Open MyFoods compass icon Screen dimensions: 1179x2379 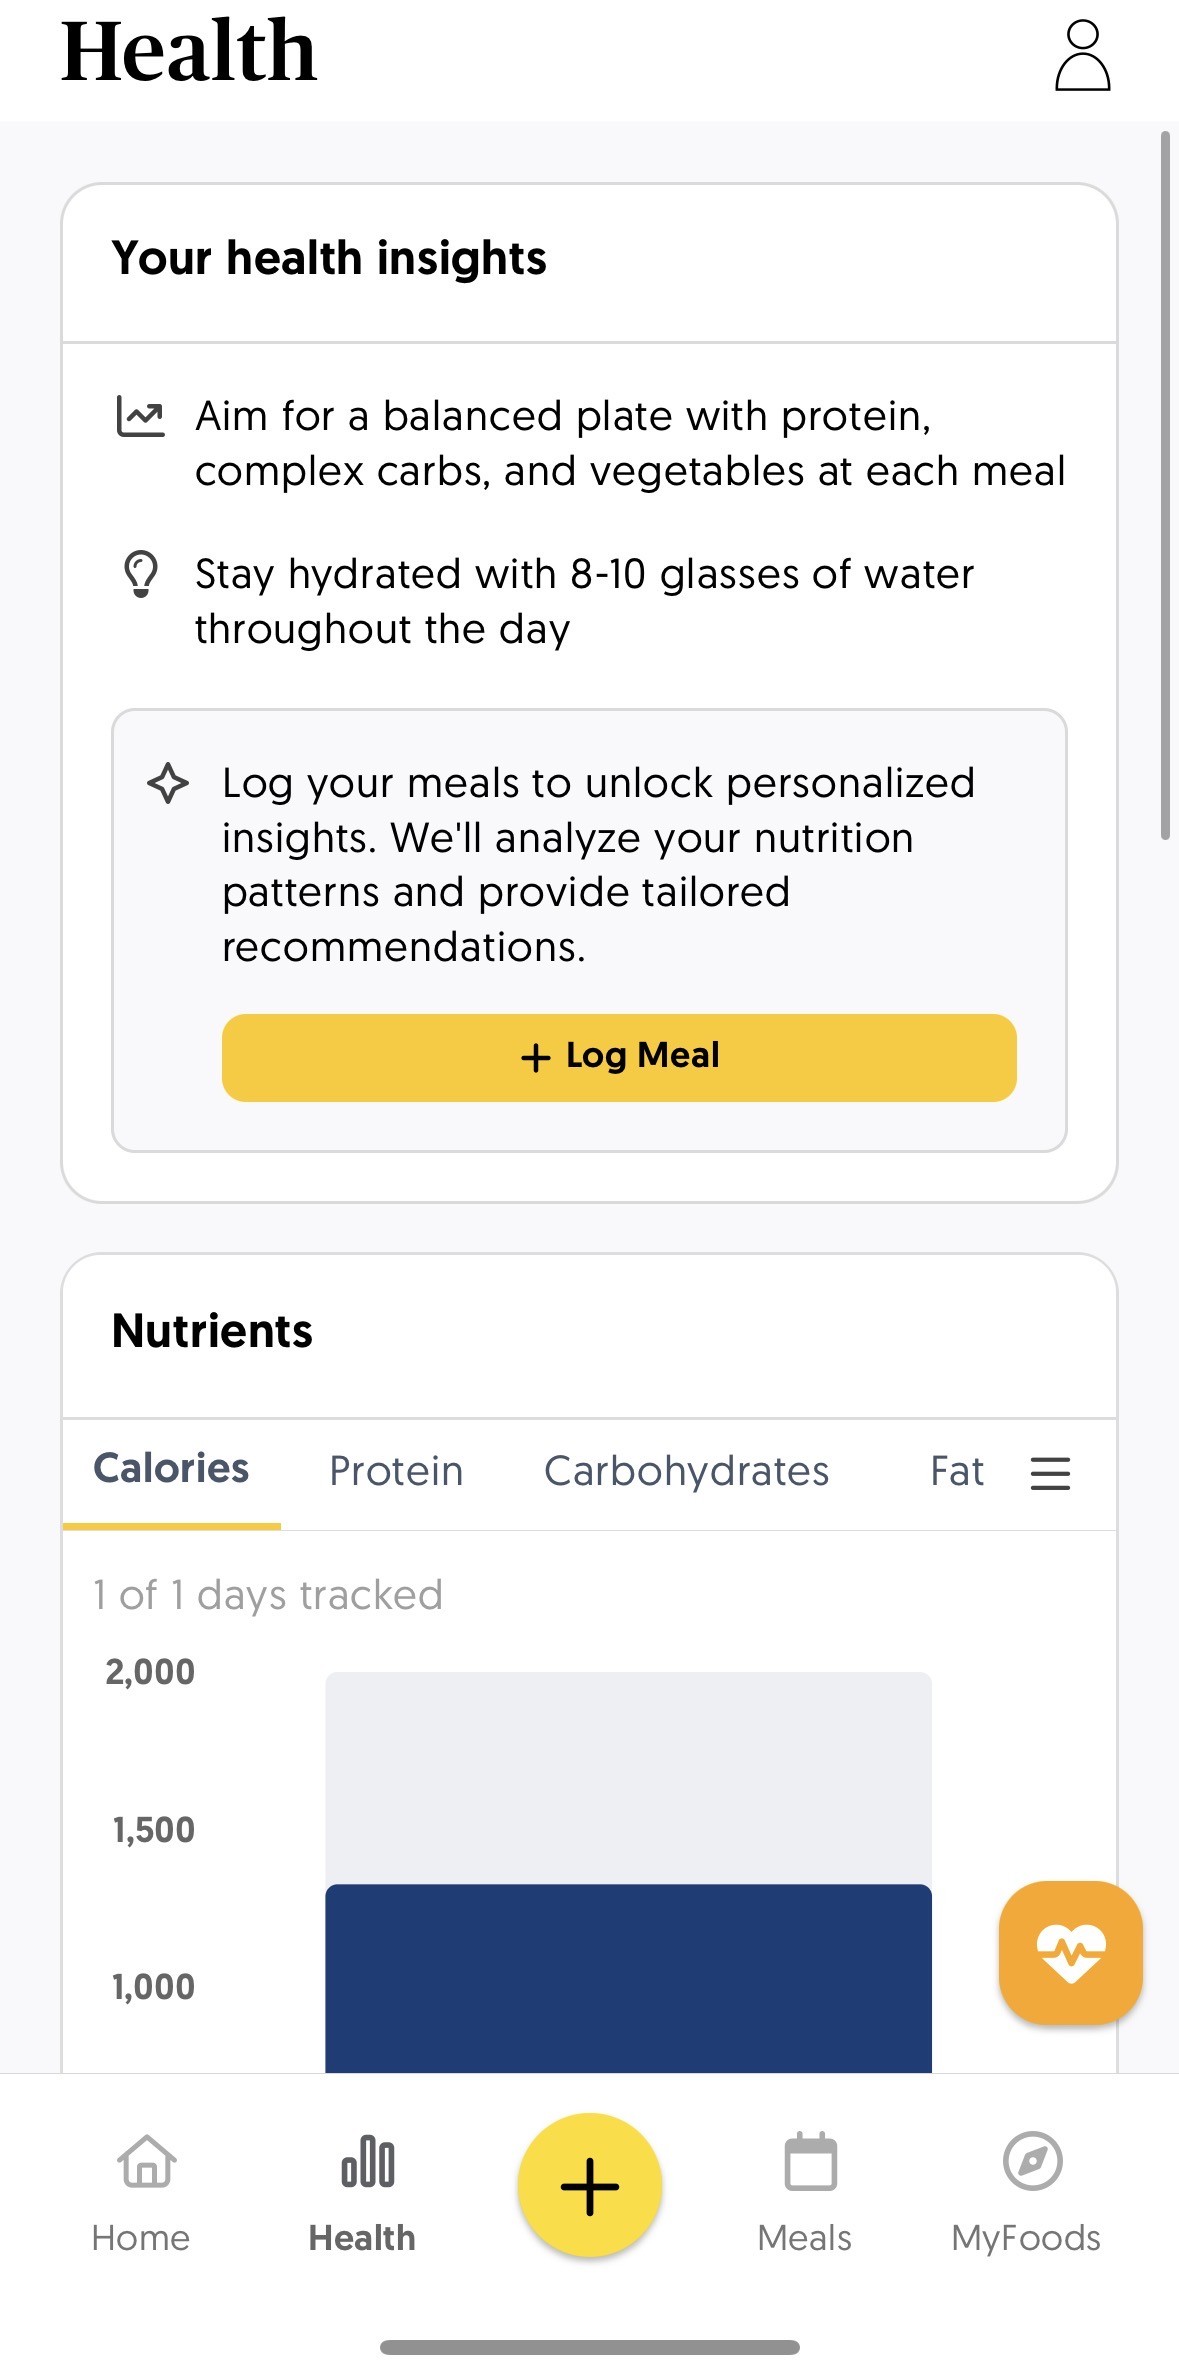click(x=1032, y=2162)
